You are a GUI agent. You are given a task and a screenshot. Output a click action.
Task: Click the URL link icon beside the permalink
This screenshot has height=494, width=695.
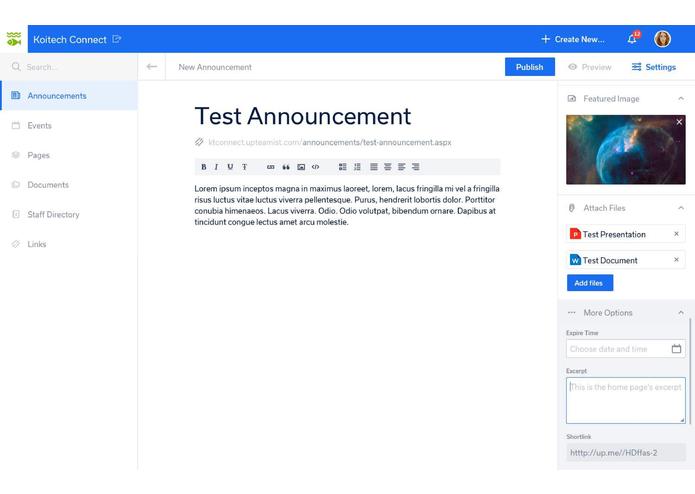coord(199,142)
